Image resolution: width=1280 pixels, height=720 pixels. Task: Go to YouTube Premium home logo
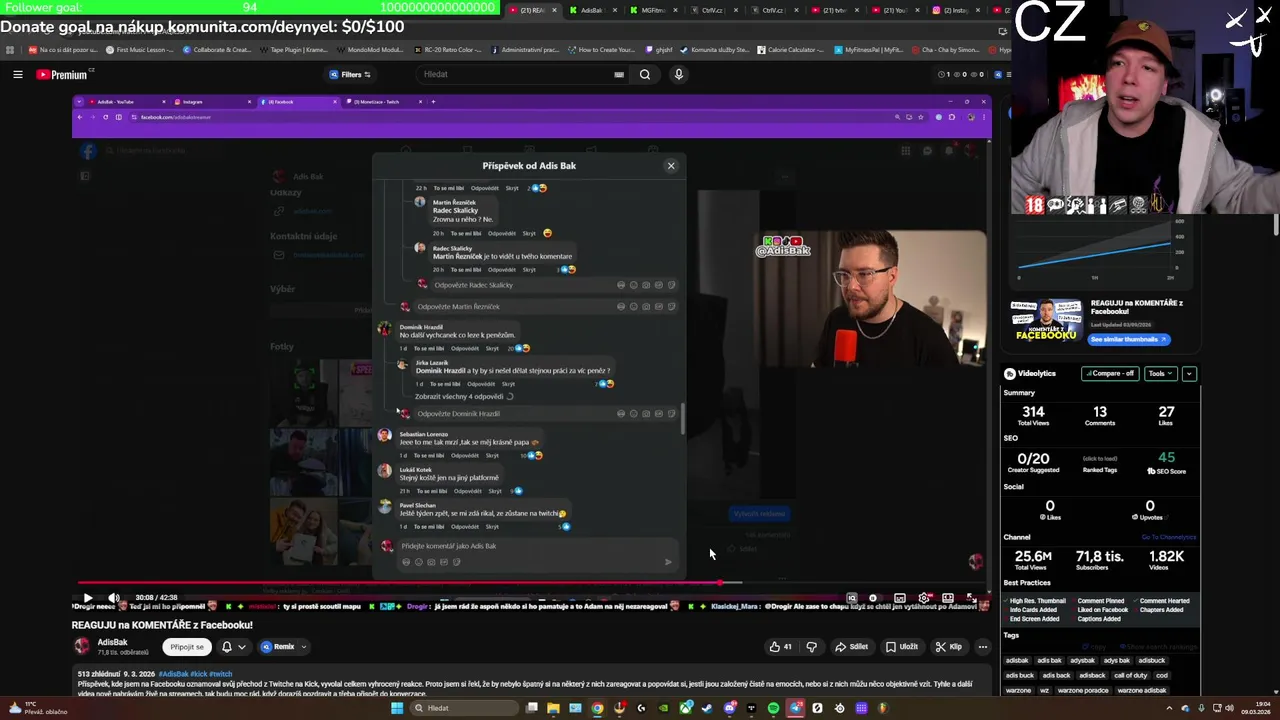pyautogui.click(x=64, y=75)
